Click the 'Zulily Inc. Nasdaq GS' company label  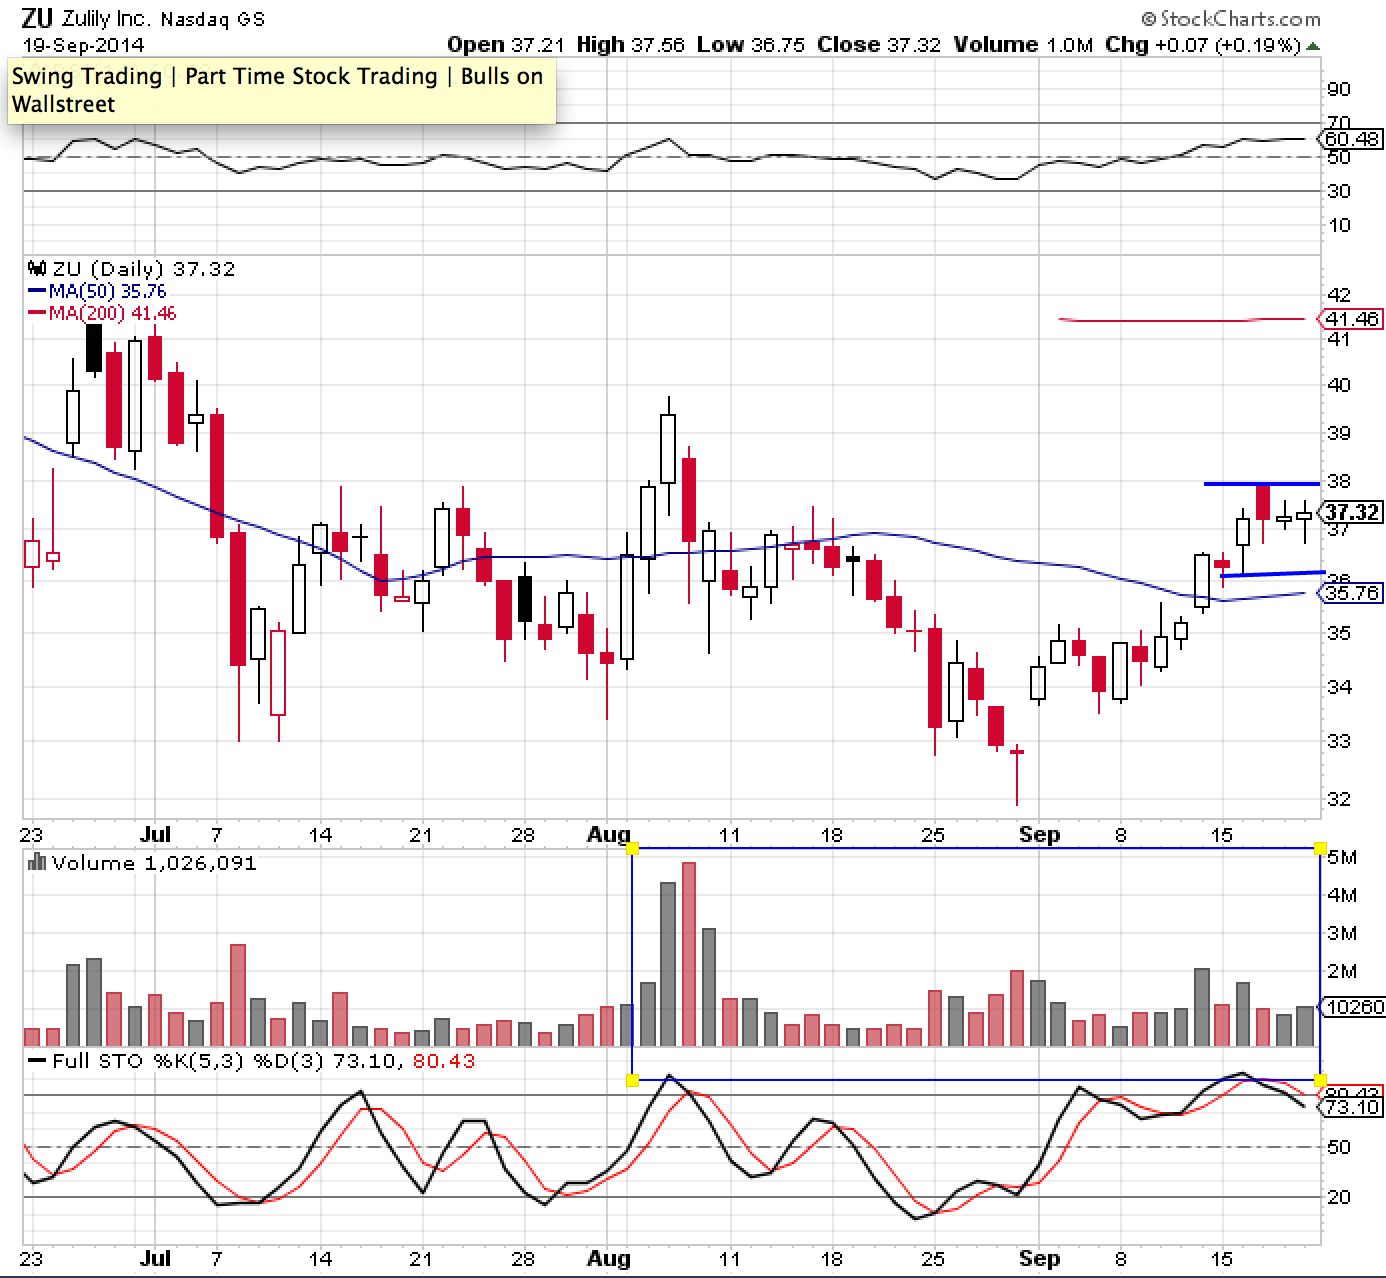point(163,19)
